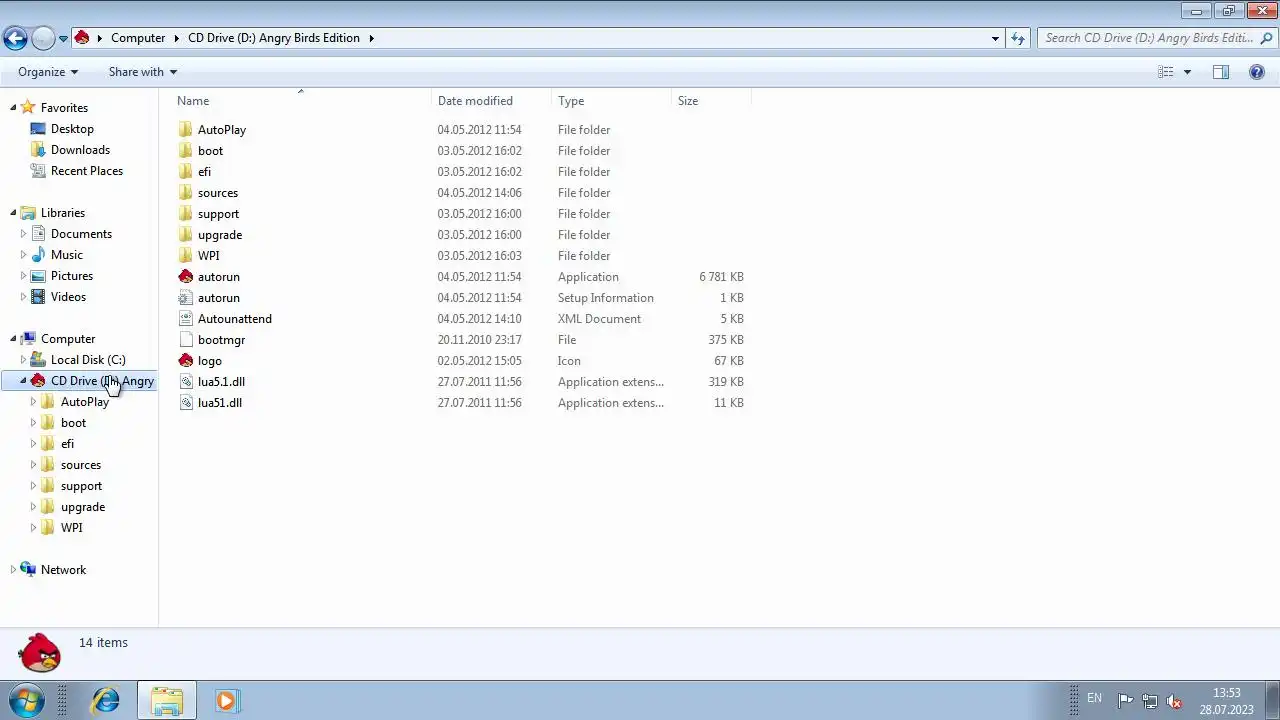The width and height of the screenshot is (1280, 720).
Task: Click the Action Center flag tray icon
Action: point(1125,701)
